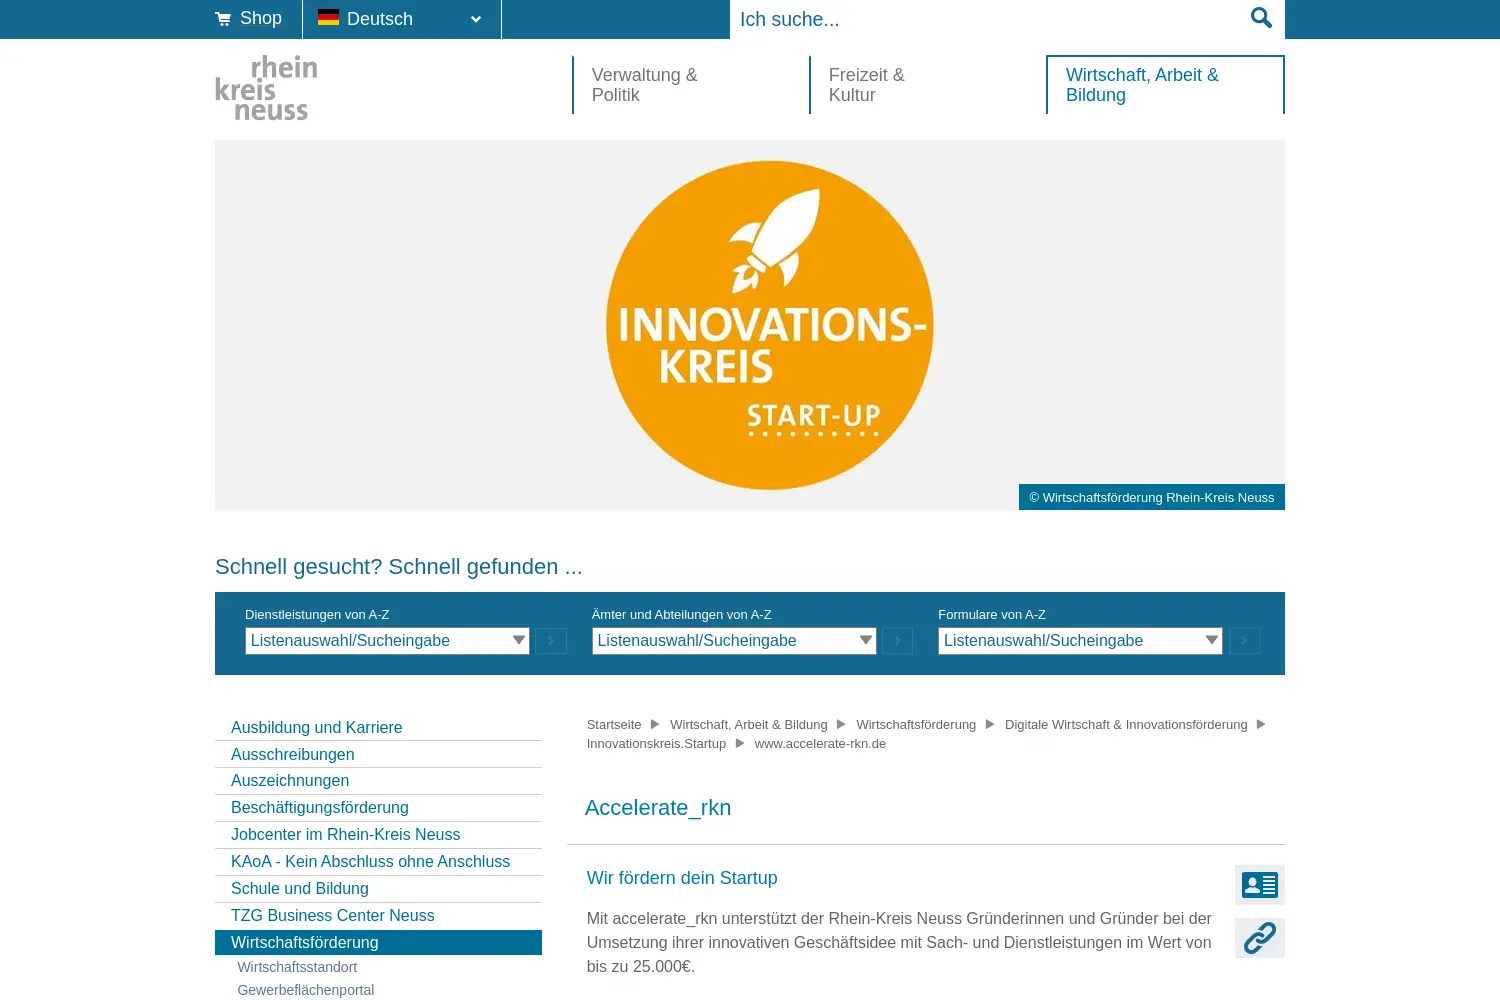Click www.accelerate-rkn.de breadcrumb
Viewport: 1500px width, 1000px height.
coord(820,744)
